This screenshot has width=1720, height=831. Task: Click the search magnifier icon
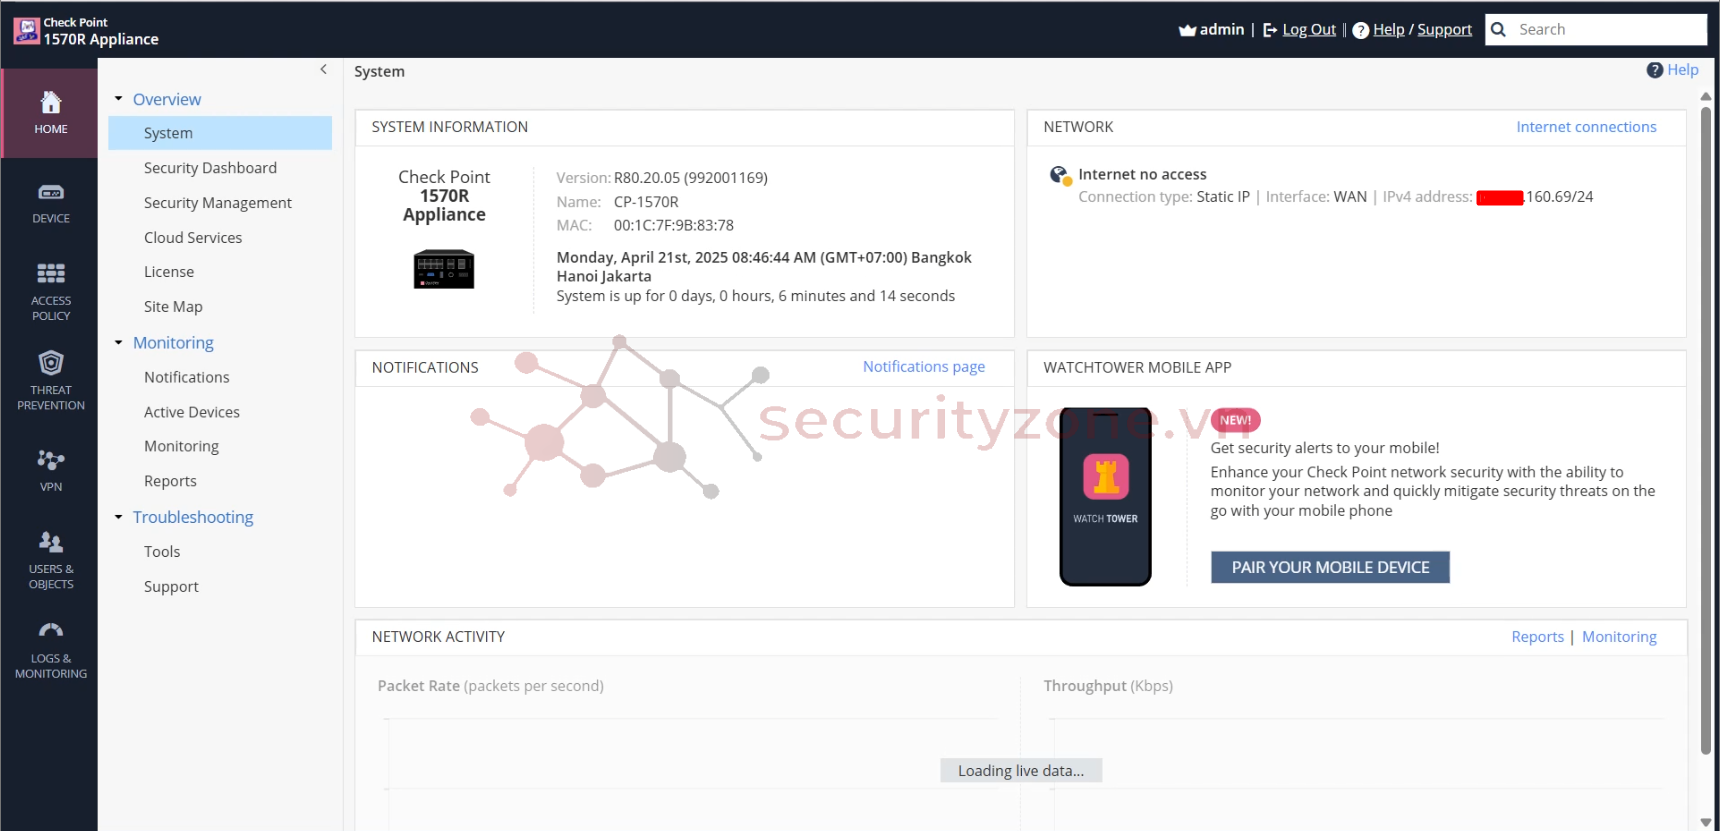(1498, 29)
